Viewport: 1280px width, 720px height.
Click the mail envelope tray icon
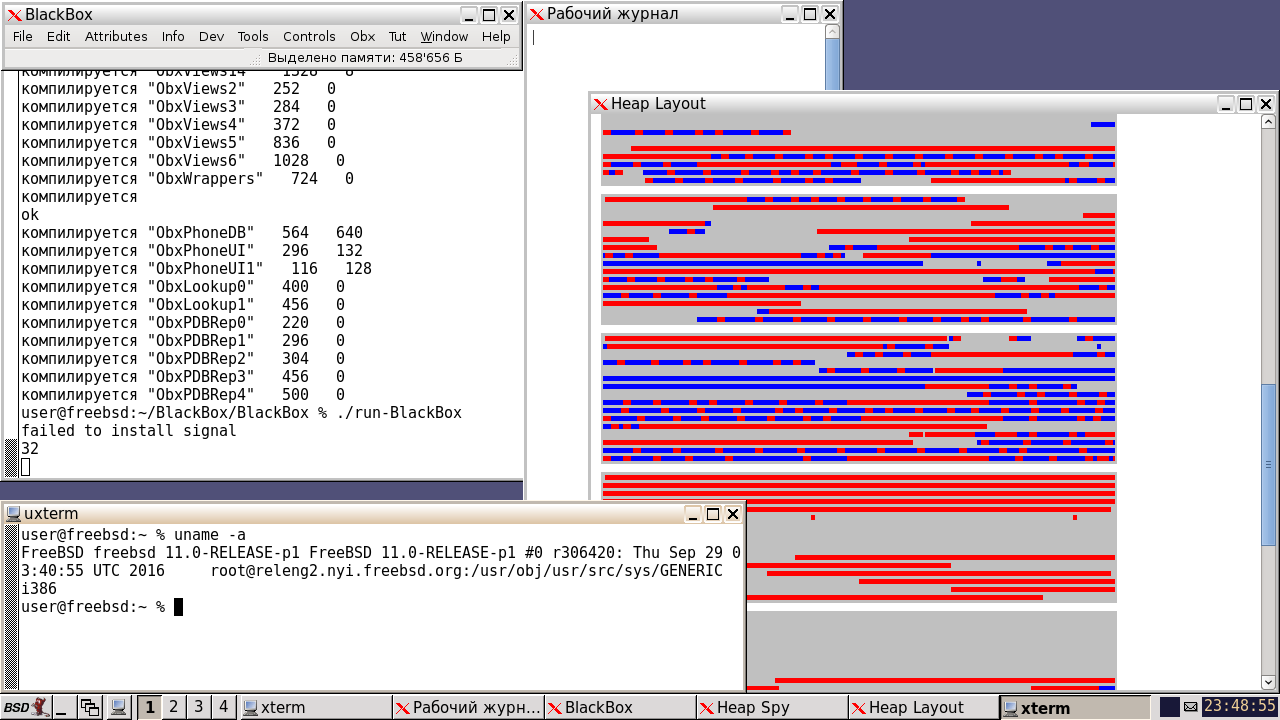pos(1190,707)
